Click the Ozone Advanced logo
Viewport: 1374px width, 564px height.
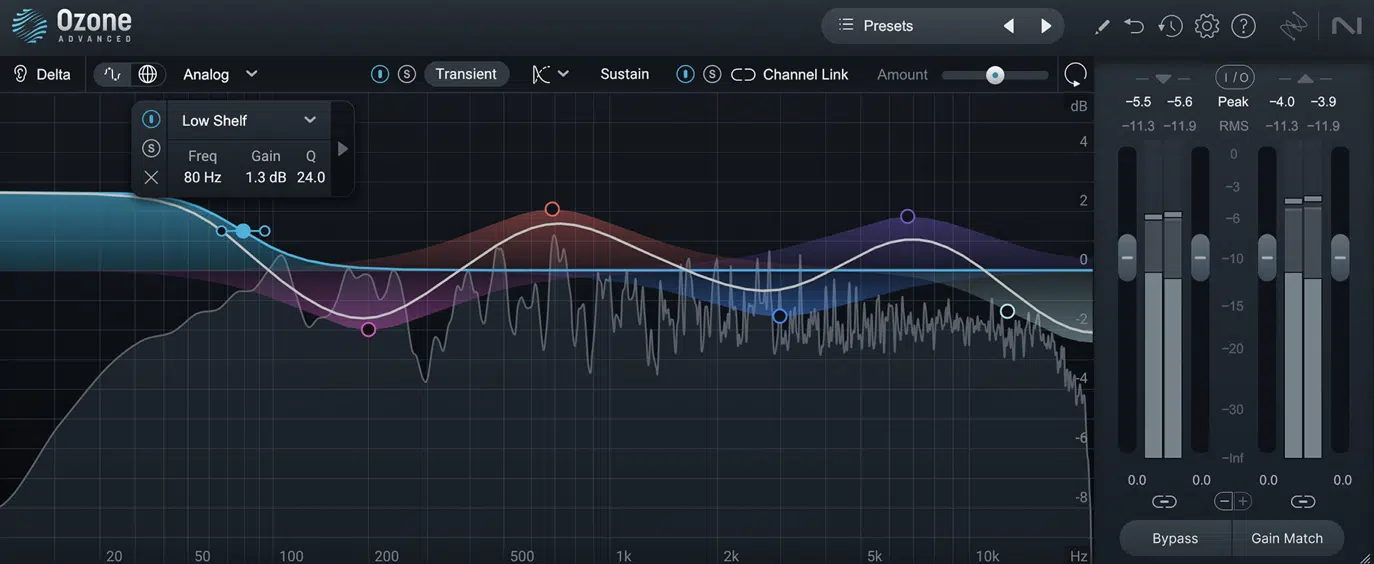[x=72, y=25]
